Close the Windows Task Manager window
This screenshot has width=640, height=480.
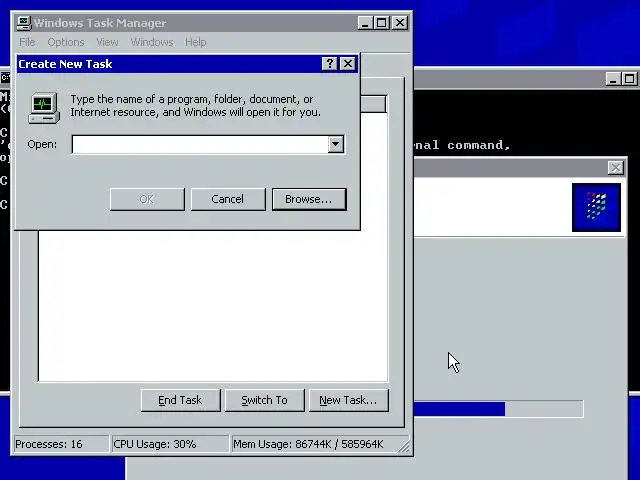pos(400,23)
